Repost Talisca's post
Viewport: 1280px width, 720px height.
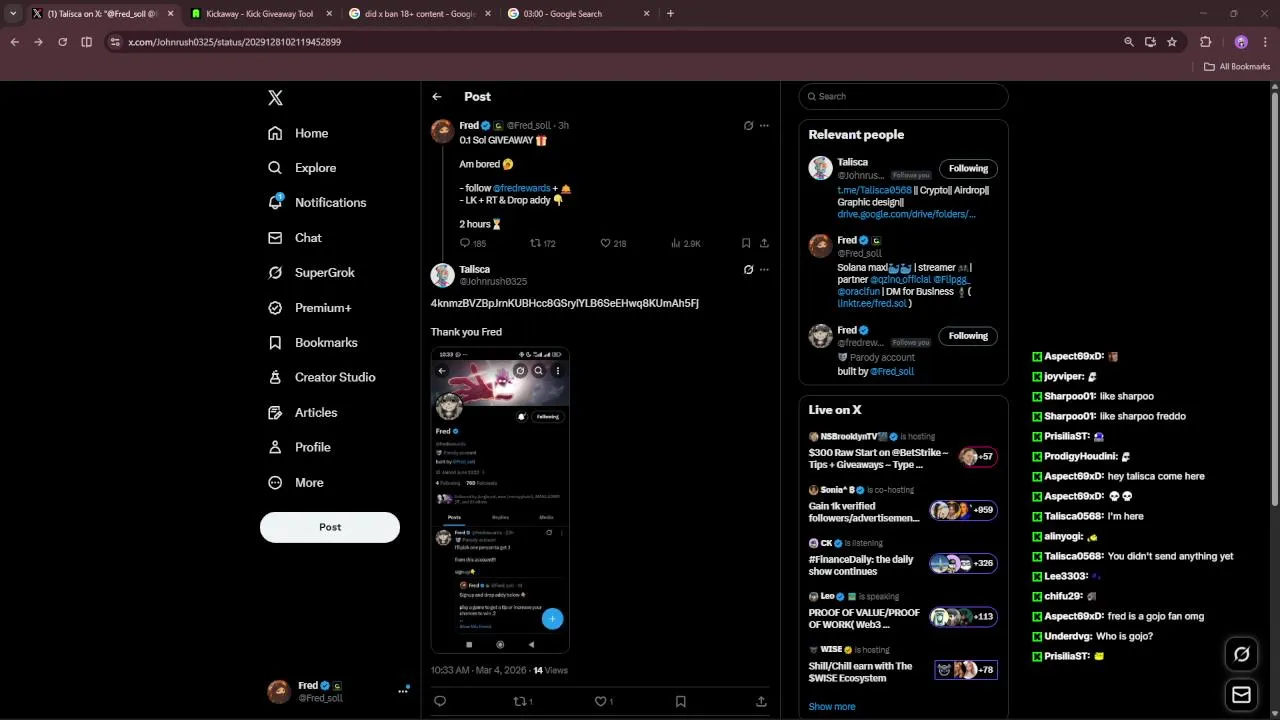point(519,702)
